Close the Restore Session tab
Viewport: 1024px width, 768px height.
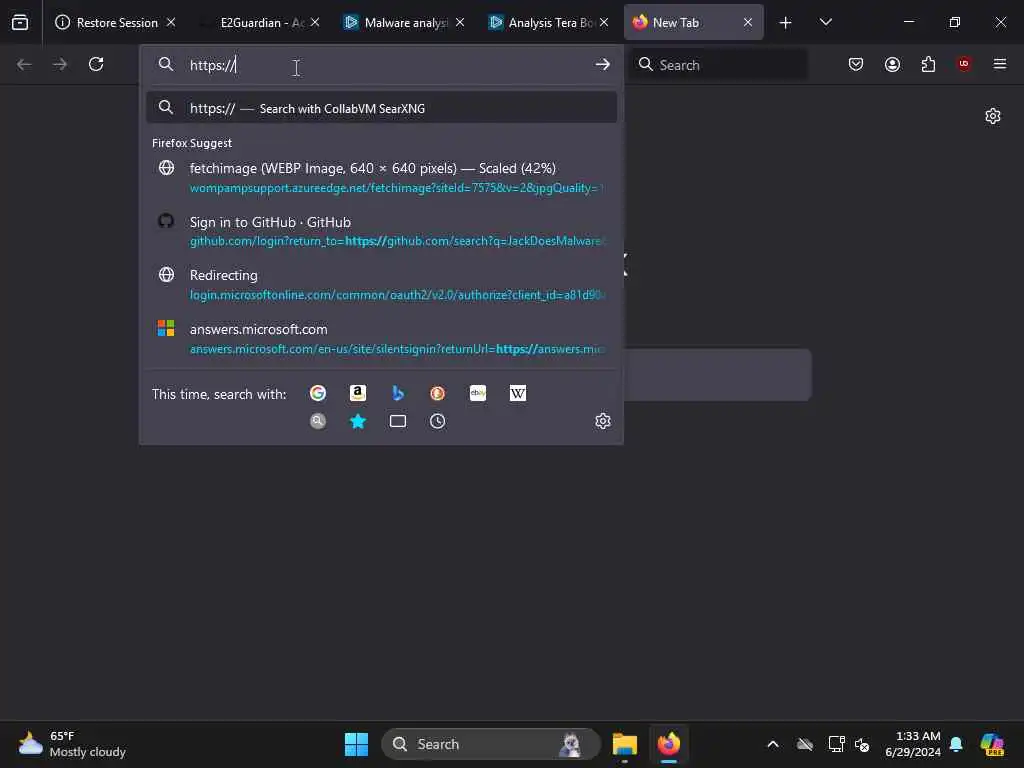[x=171, y=22]
